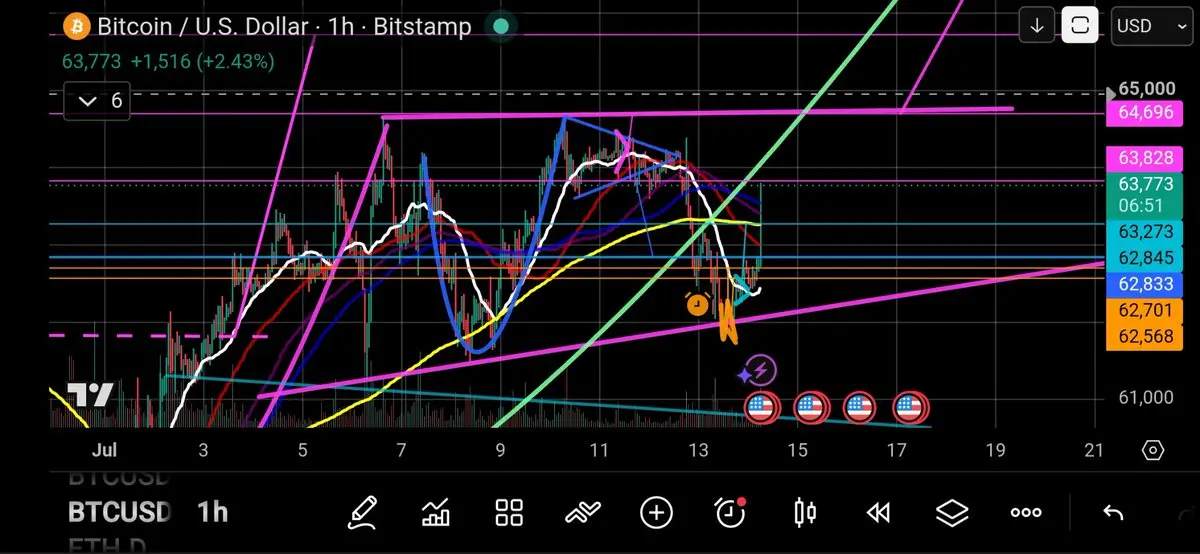Open the three-dots more options icon
The height and width of the screenshot is (554, 1200).
[1026, 513]
